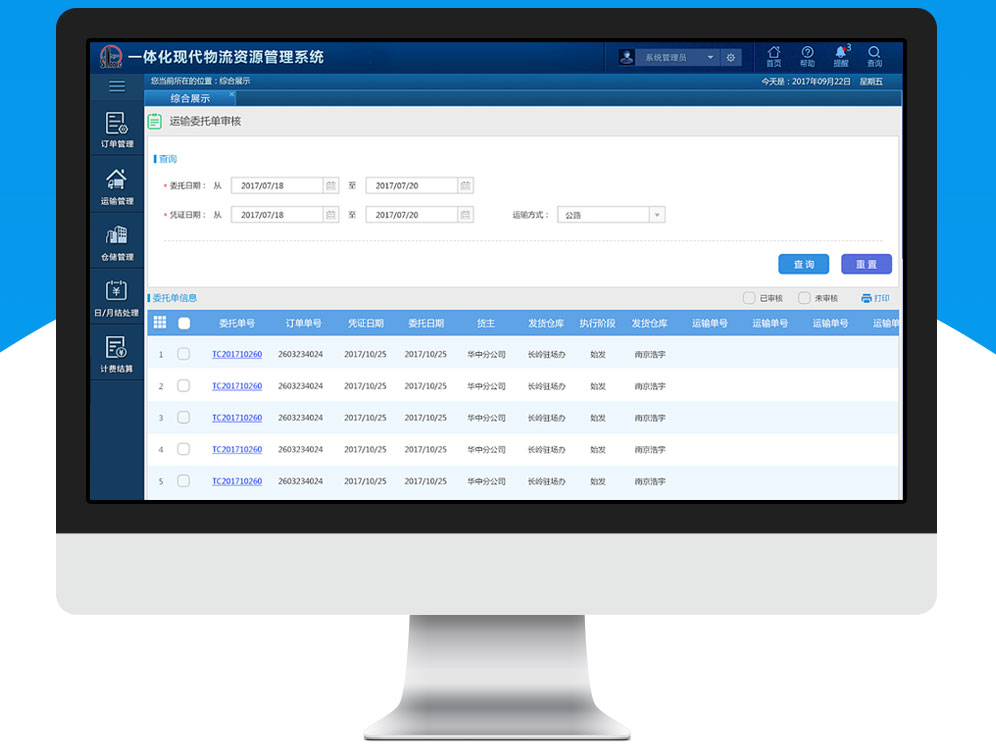The image size is (996, 750).
Task: Open 计费结算 in the sidebar
Action: pyautogui.click(x=117, y=354)
